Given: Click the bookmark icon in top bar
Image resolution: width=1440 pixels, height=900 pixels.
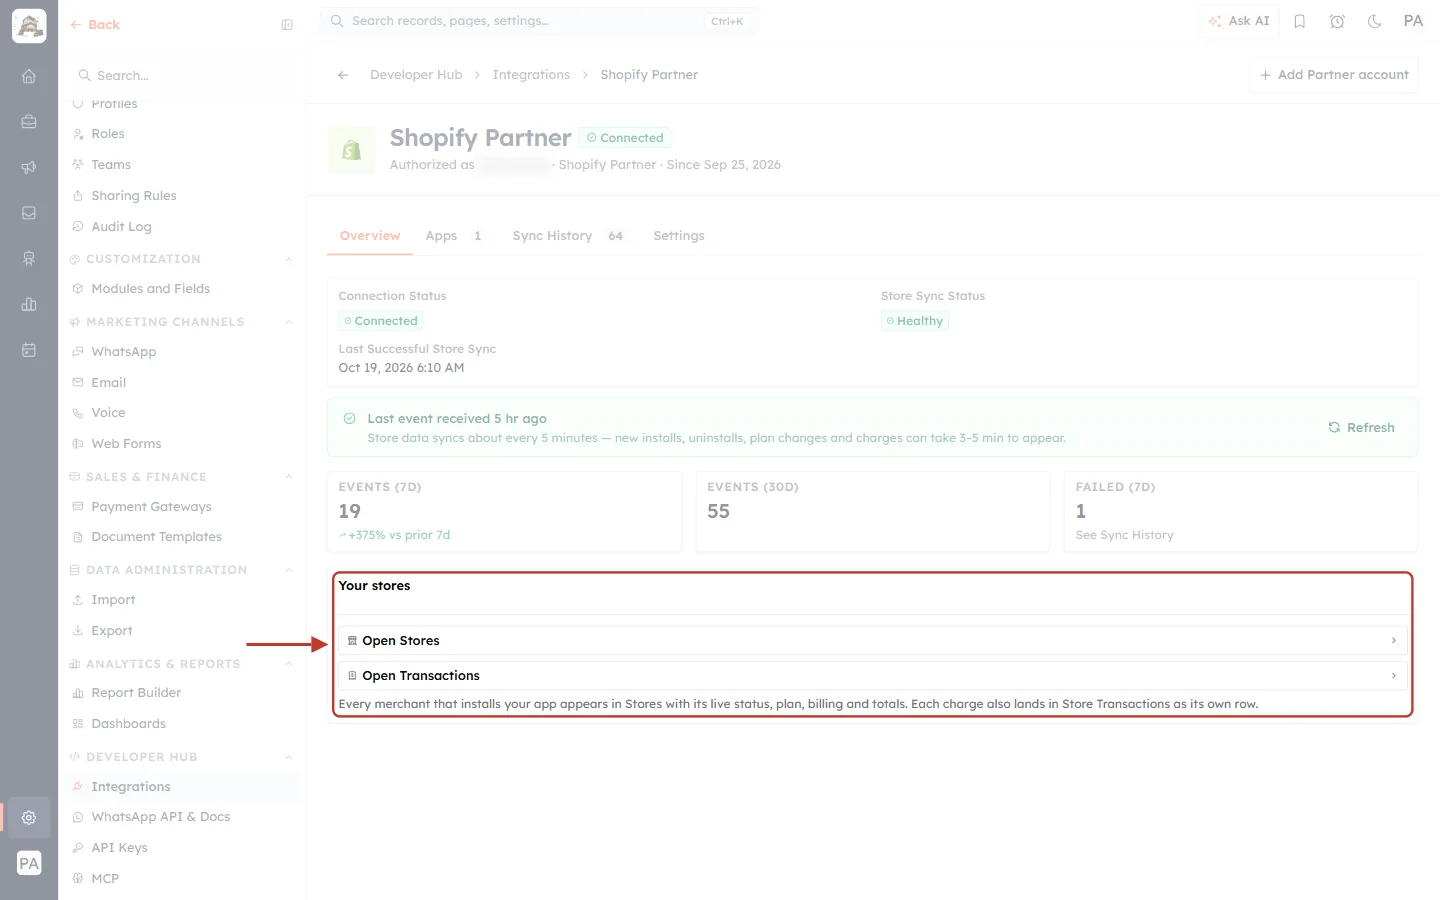Looking at the screenshot, I should tap(1300, 21).
